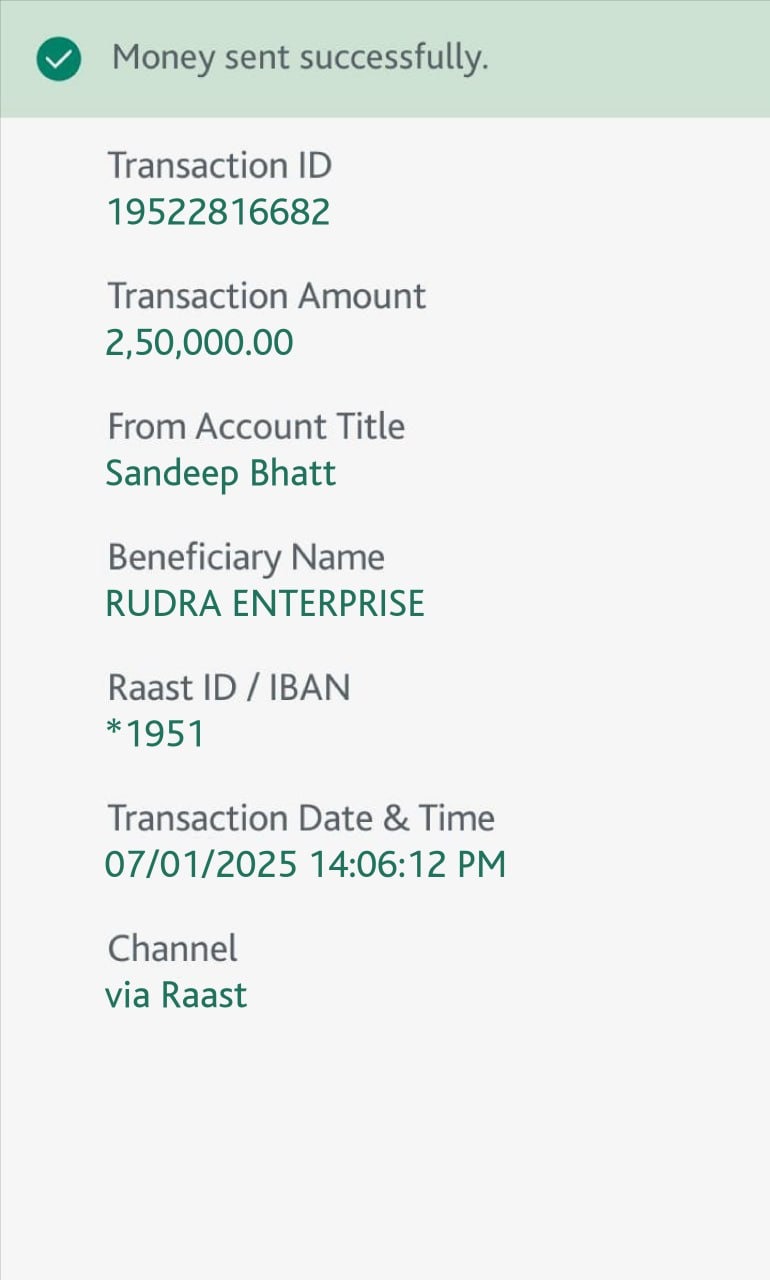Click the Transaction Date & Time label
The image size is (770, 1280).
pos(301,818)
